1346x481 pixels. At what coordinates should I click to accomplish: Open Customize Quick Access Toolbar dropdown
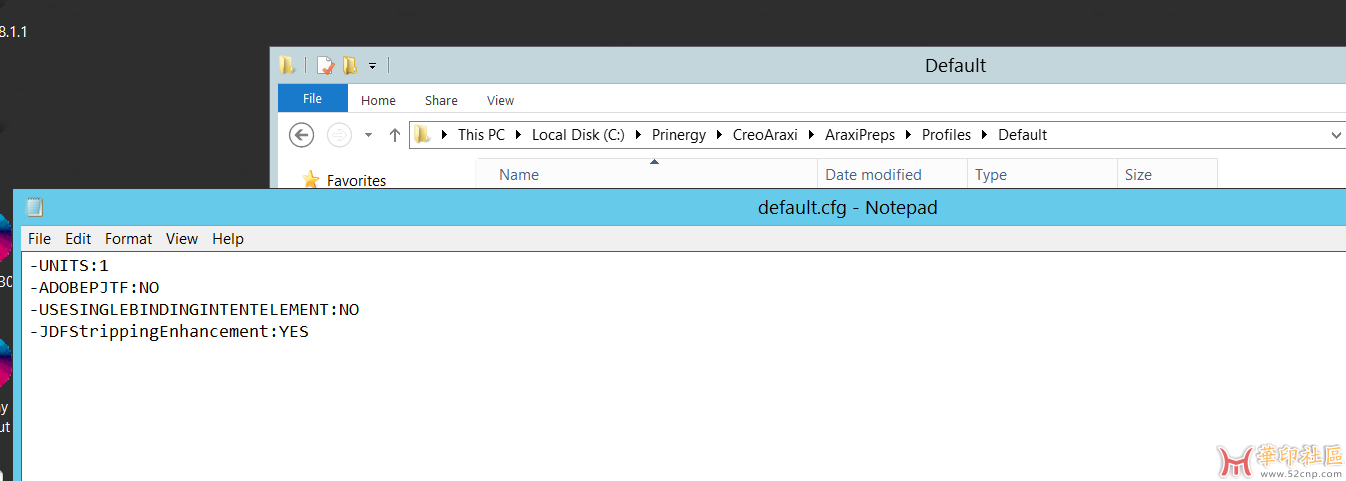coord(372,66)
